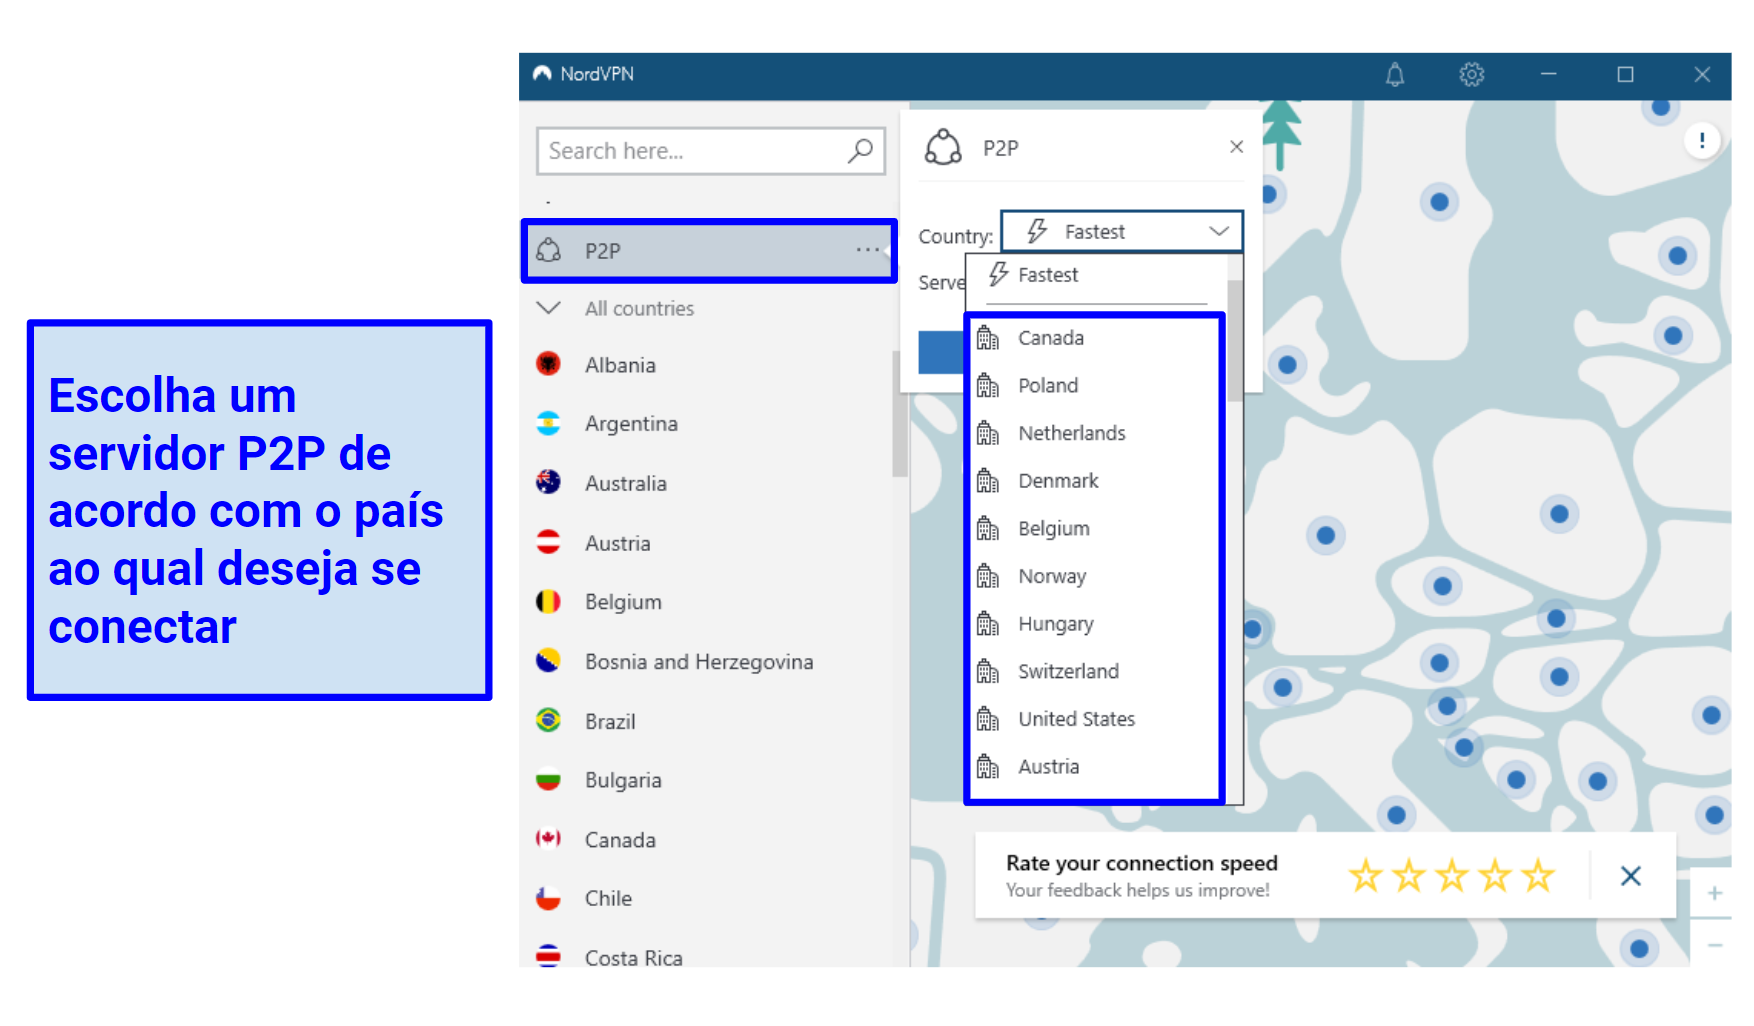Open the settings gear icon
This screenshot has width=1754, height=1026.
pos(1471,74)
